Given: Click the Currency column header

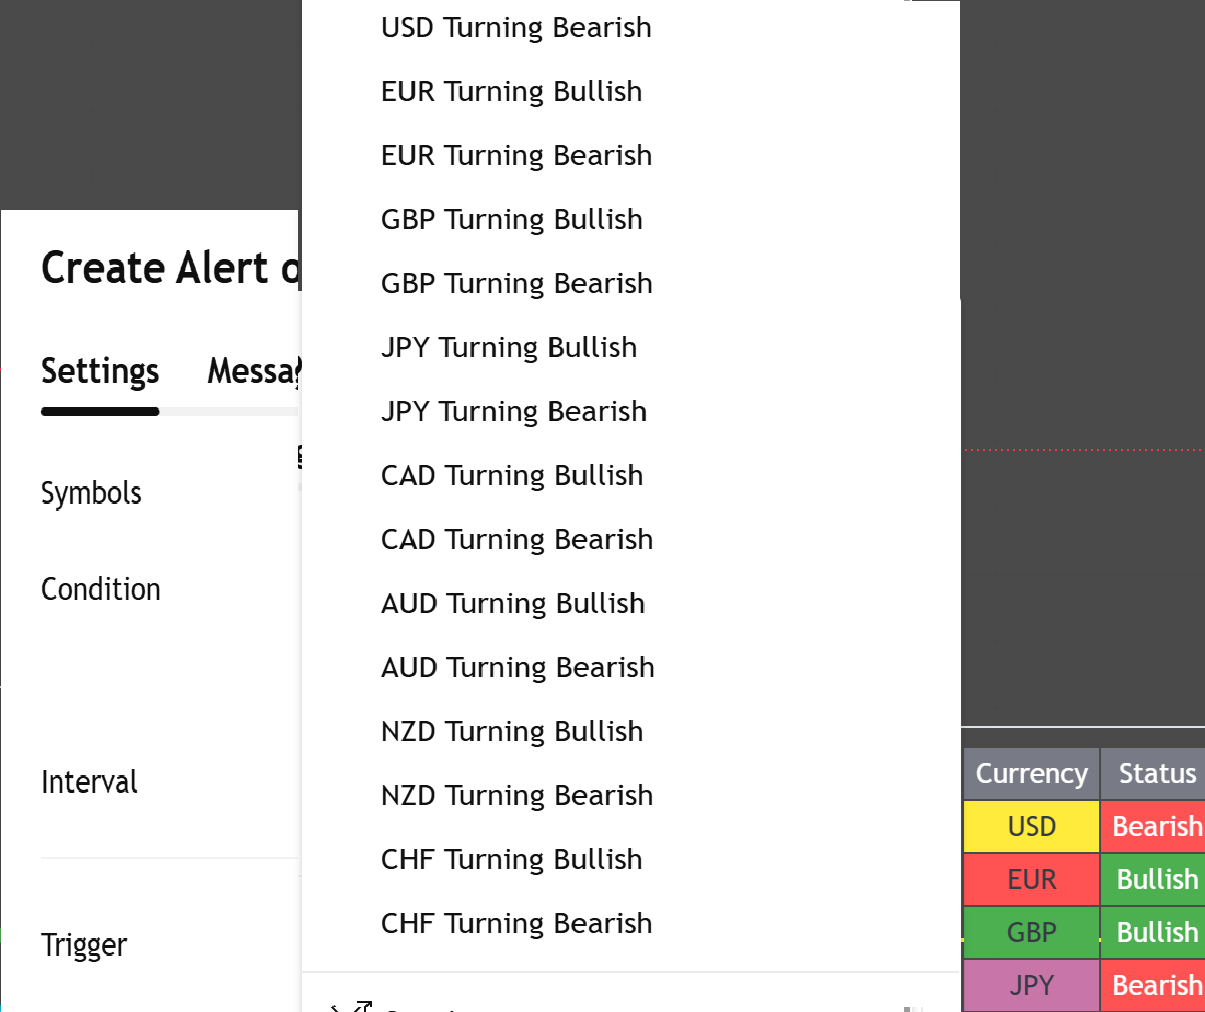Looking at the screenshot, I should click(1031, 773).
